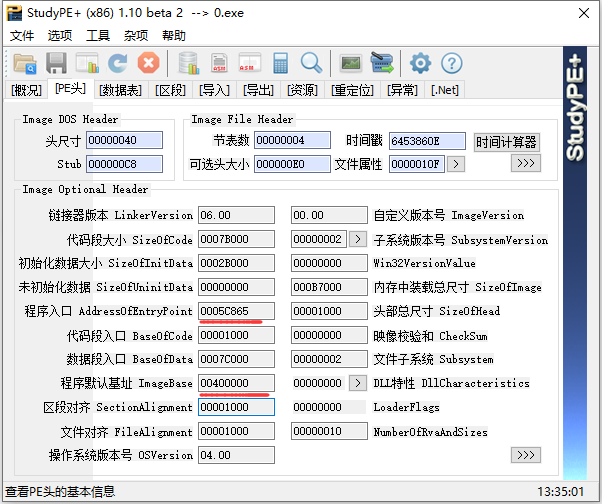The image size is (602, 504).
Task: Switch to the [异常] tab
Action: tap(402, 90)
